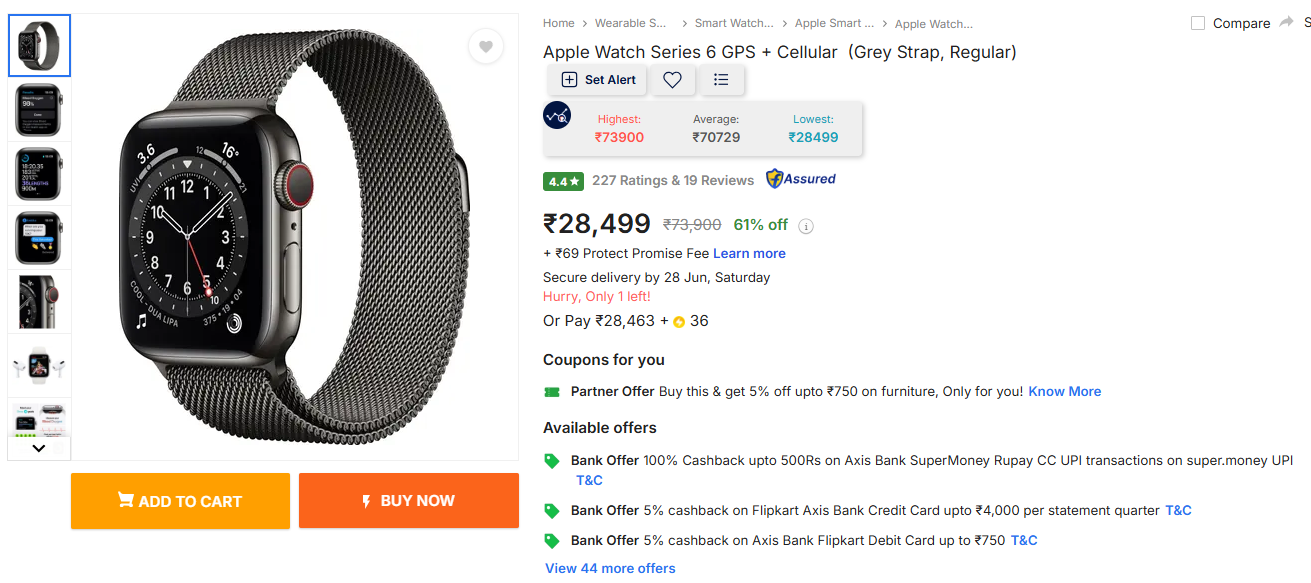
Task: Click Know More on the Partner Offer
Action: tap(1065, 391)
